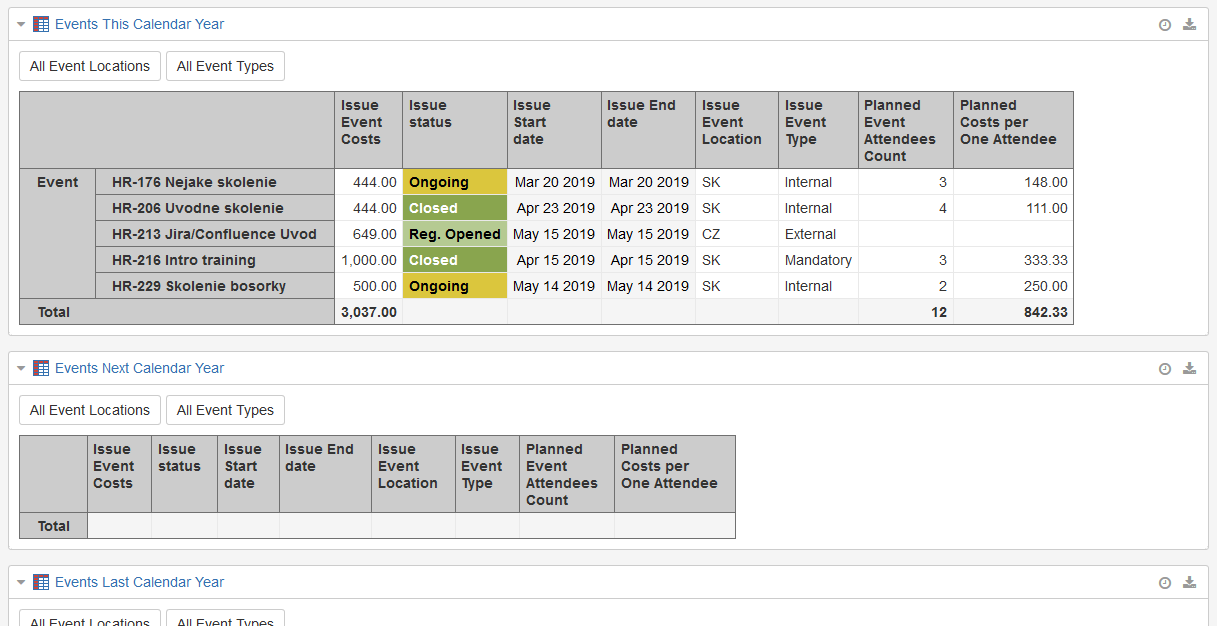Image resolution: width=1217 pixels, height=626 pixels.
Task: Click table icon beside Events Next Calendar Year
Action: click(x=41, y=368)
